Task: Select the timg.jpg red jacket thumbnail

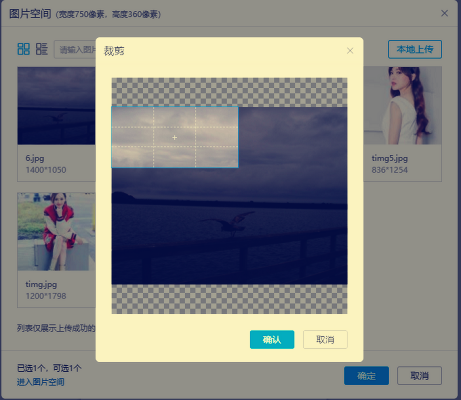Action: (56, 232)
